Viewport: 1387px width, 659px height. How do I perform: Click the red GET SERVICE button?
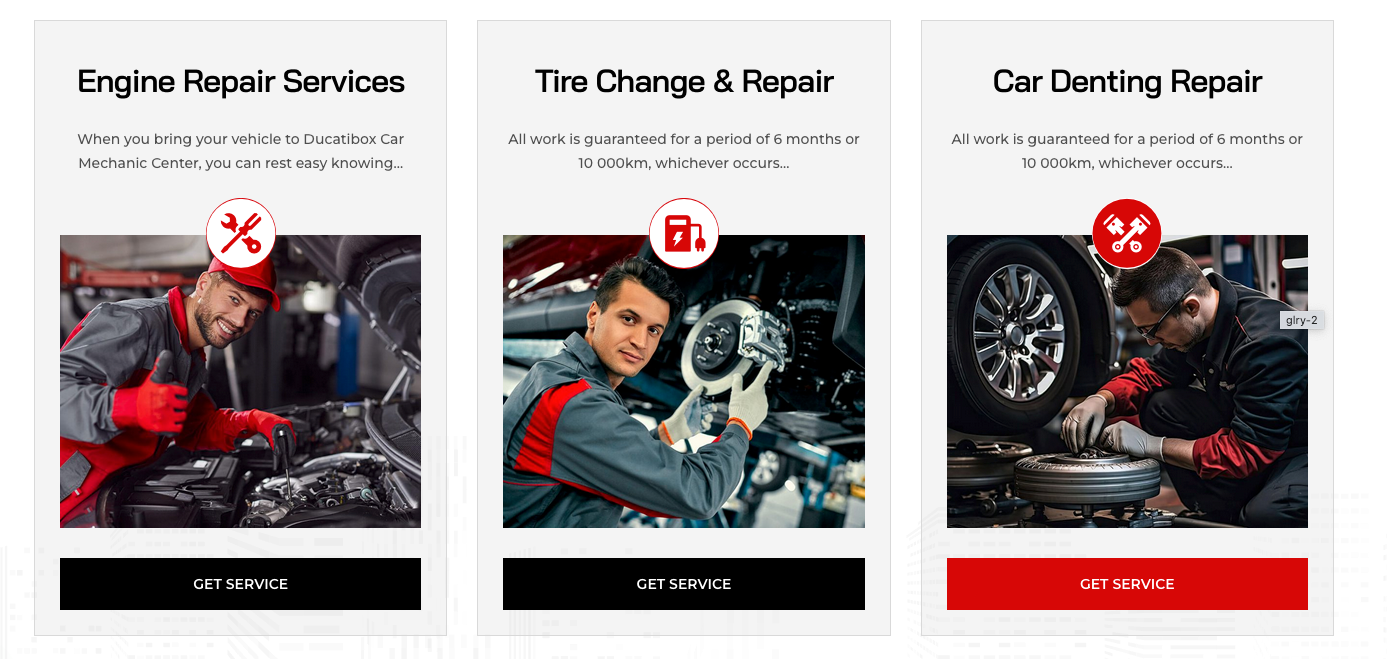1127,584
